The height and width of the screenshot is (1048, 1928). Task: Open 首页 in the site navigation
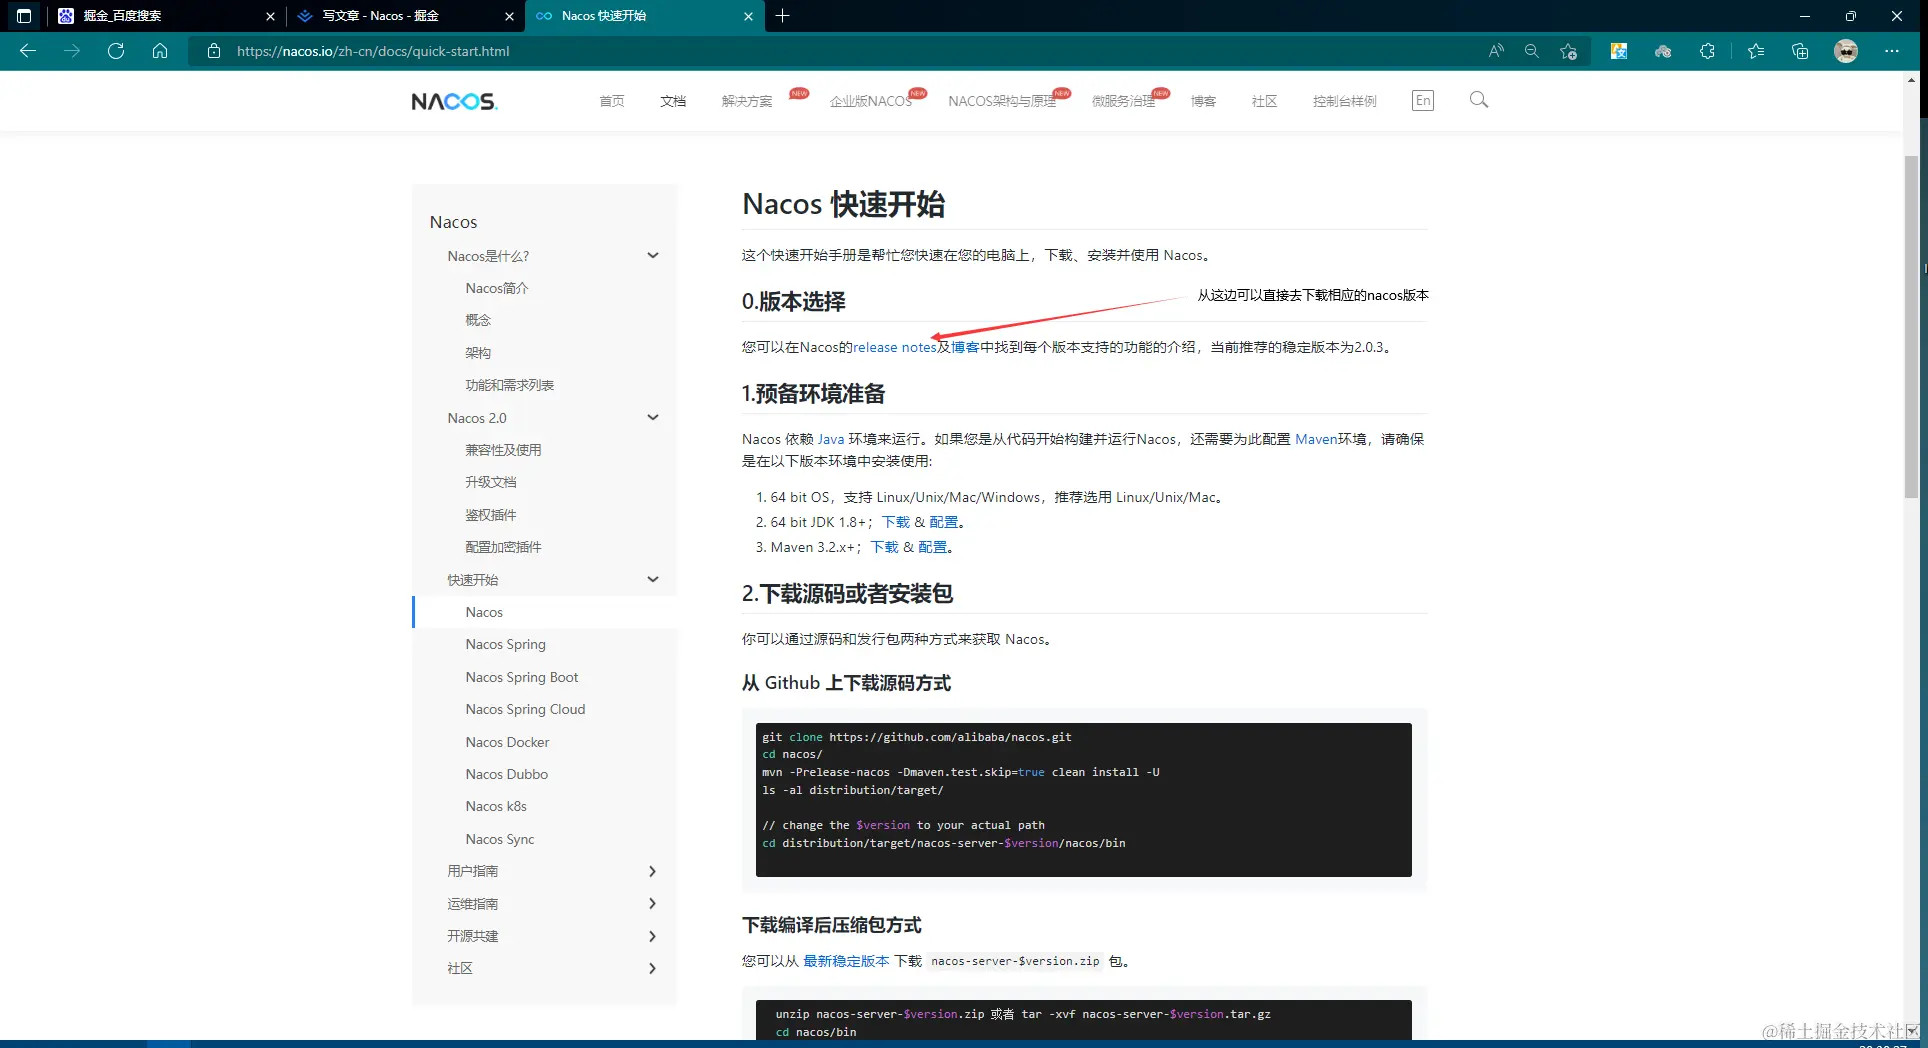coord(612,101)
